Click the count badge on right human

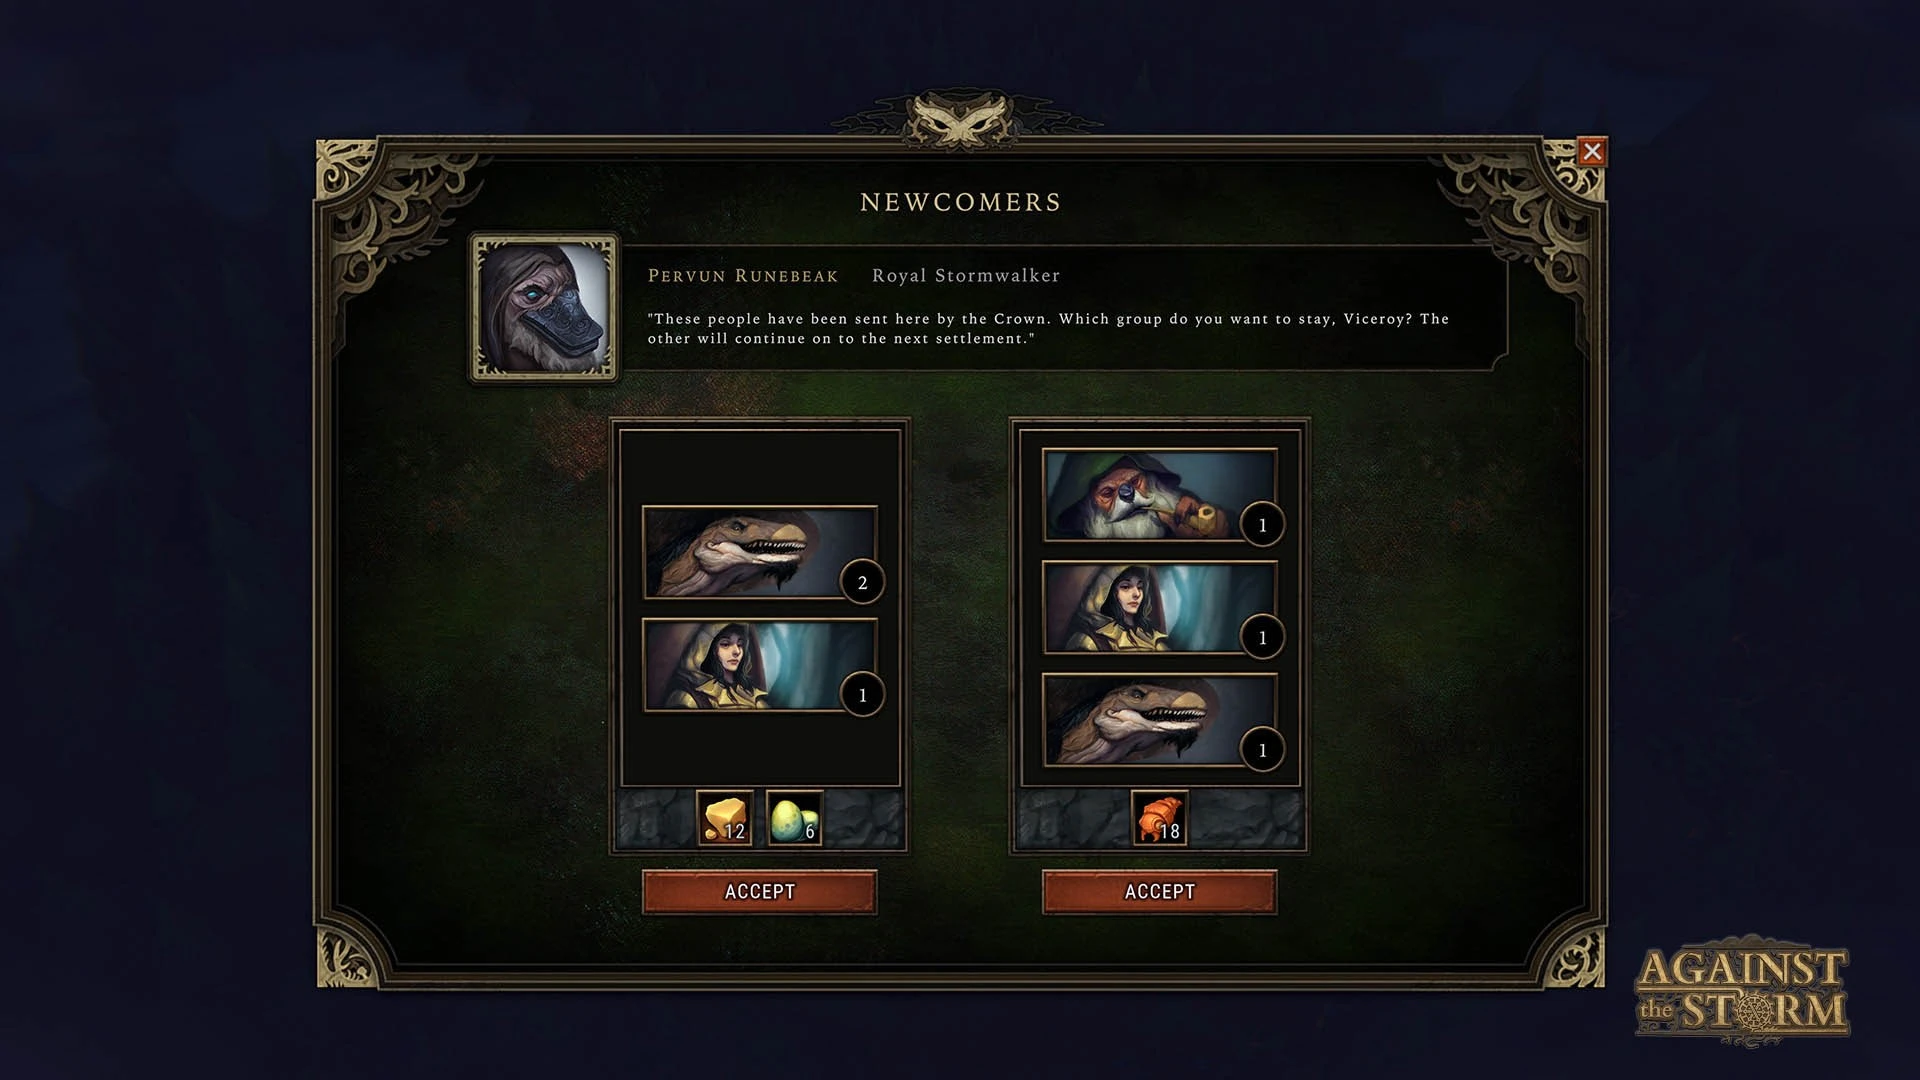click(x=1262, y=638)
